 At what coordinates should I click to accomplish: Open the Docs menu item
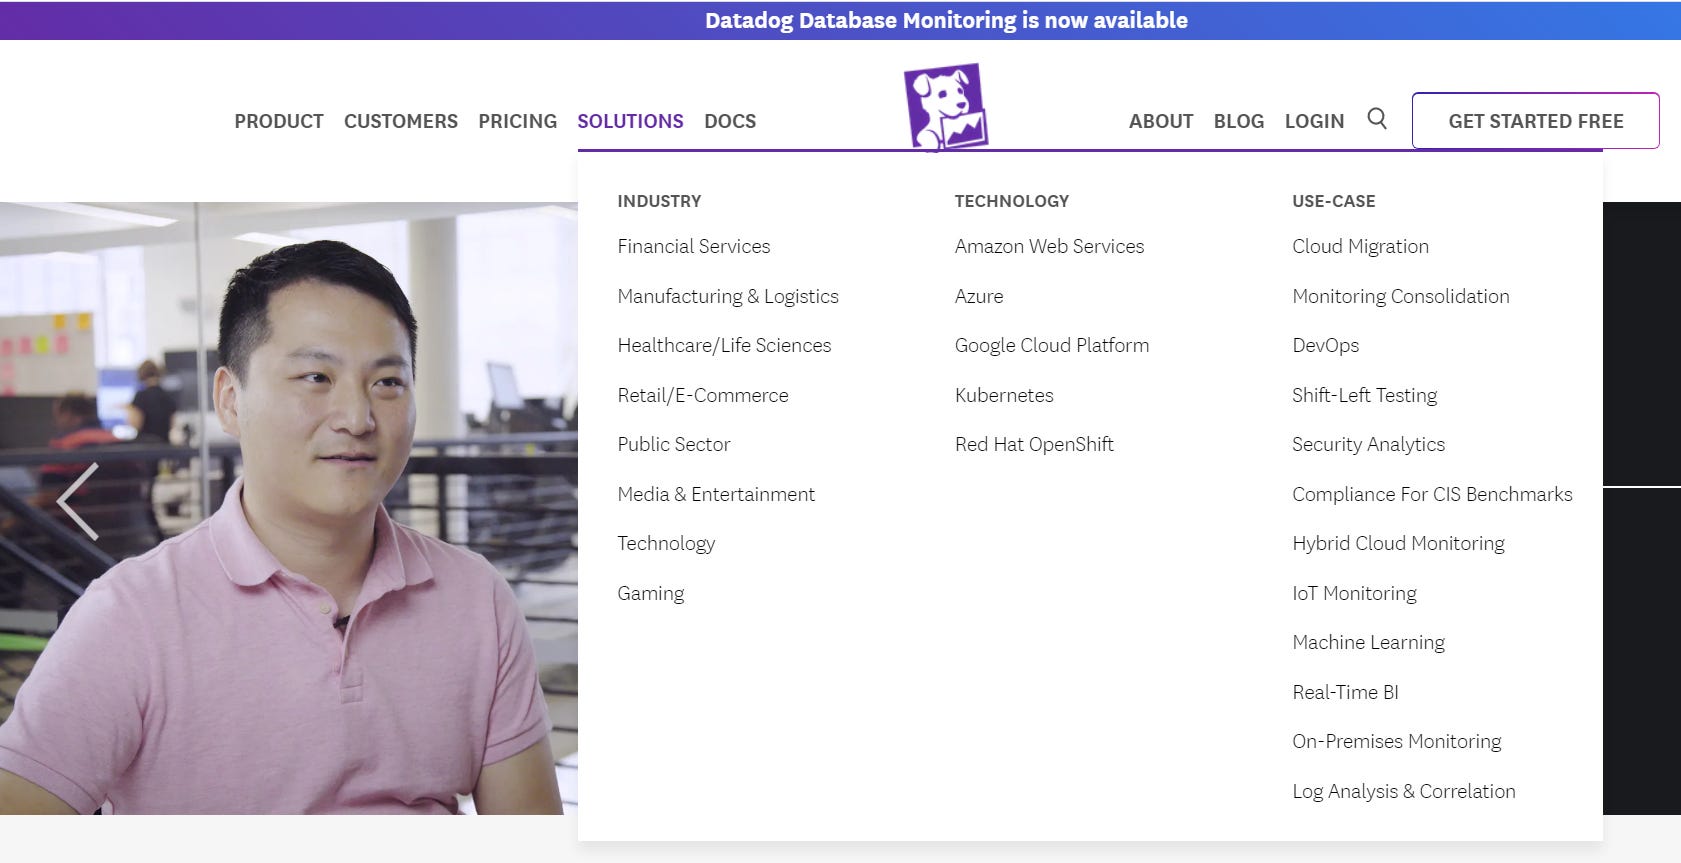click(x=730, y=121)
